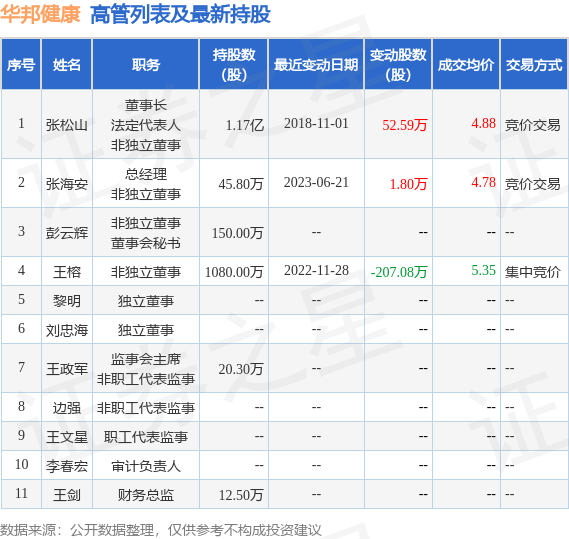
Task: Click the name 刘忠海
Action: [x=67, y=330]
